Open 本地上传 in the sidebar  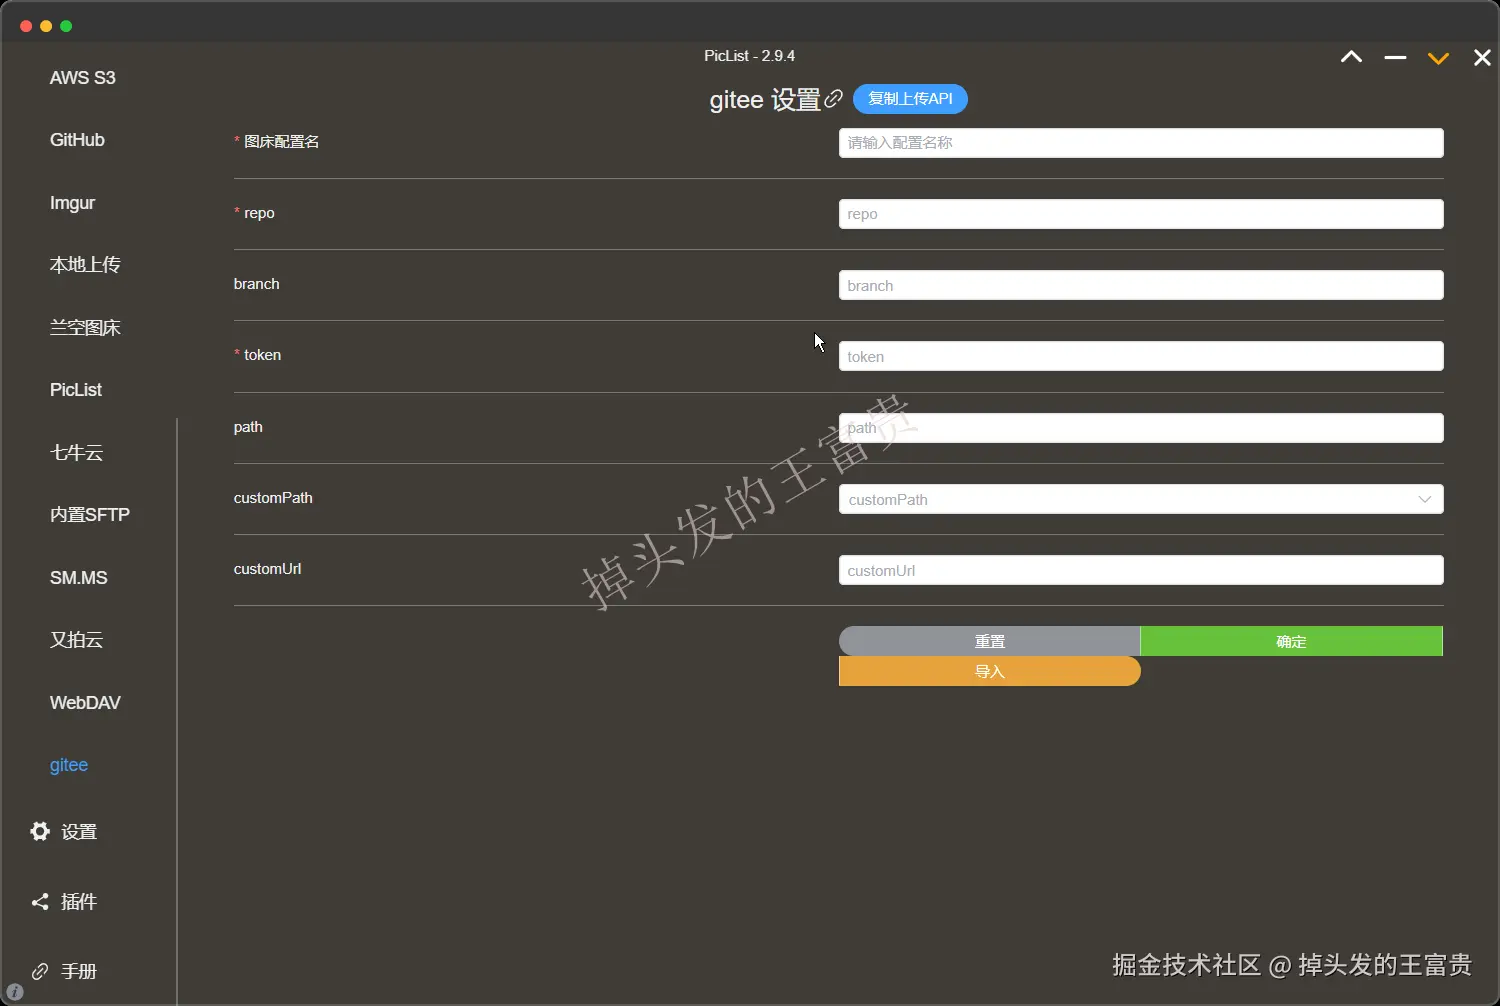tap(85, 265)
